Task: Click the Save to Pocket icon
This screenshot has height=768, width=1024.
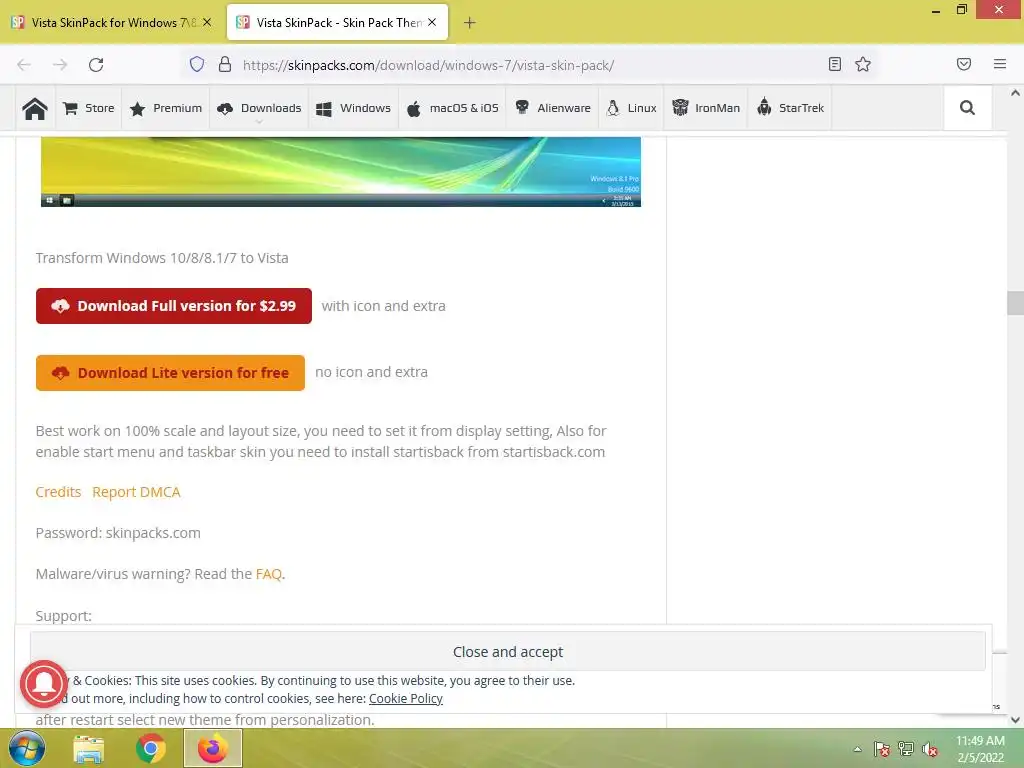Action: click(964, 64)
